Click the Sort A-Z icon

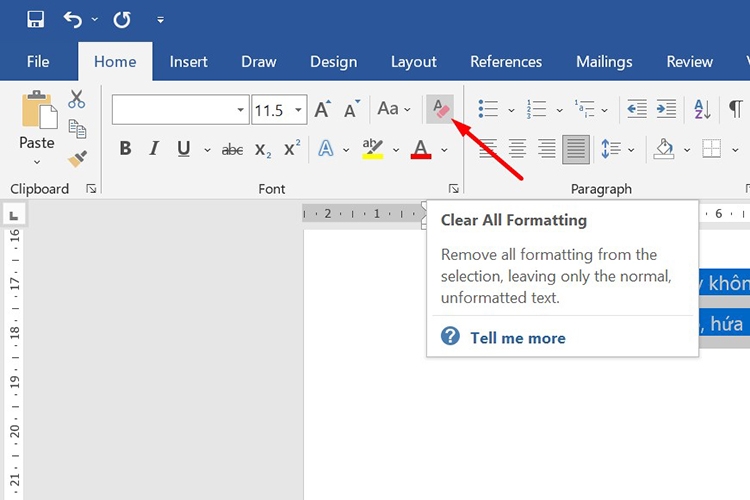coord(702,110)
